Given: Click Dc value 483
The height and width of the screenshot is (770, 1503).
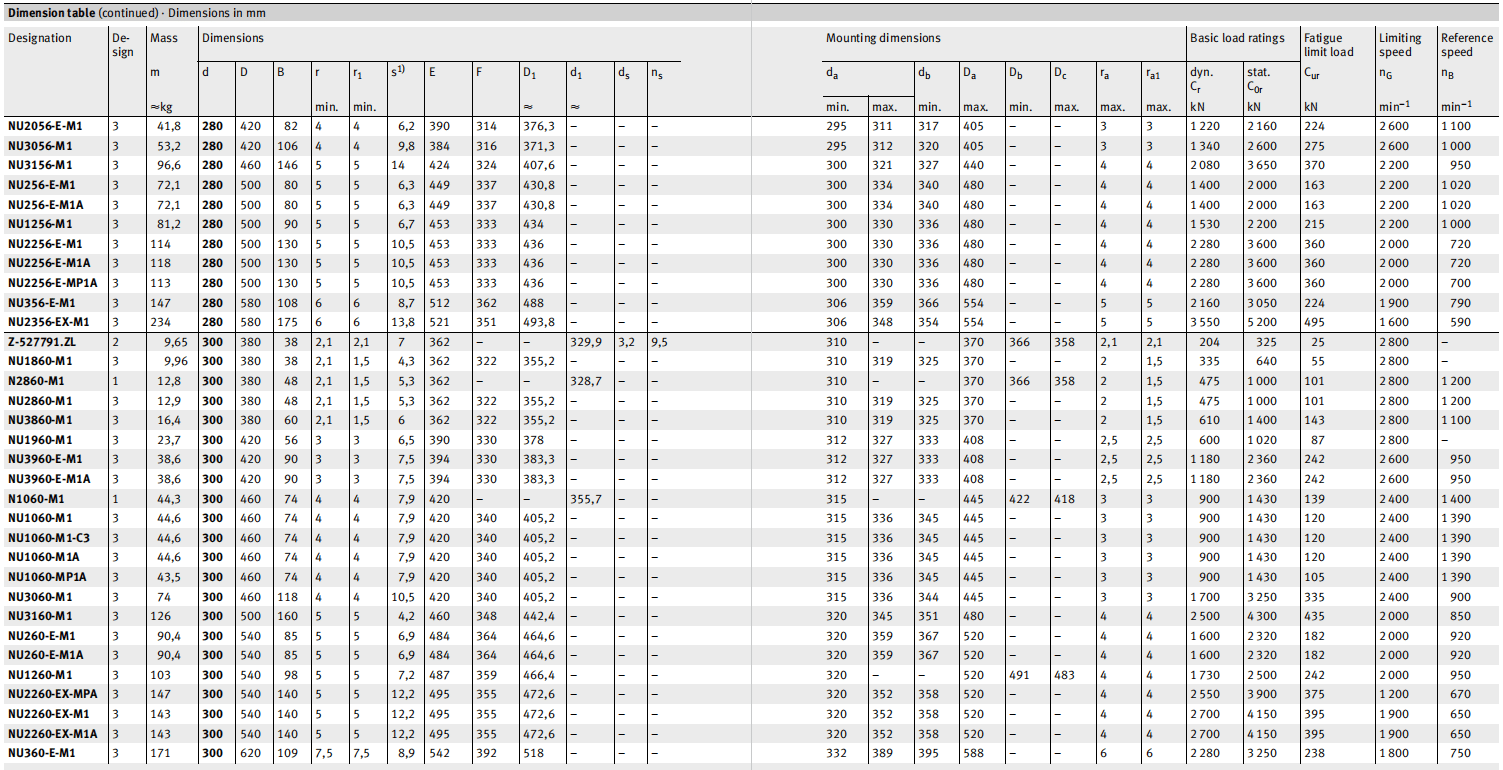Looking at the screenshot, I should coord(1064,675).
